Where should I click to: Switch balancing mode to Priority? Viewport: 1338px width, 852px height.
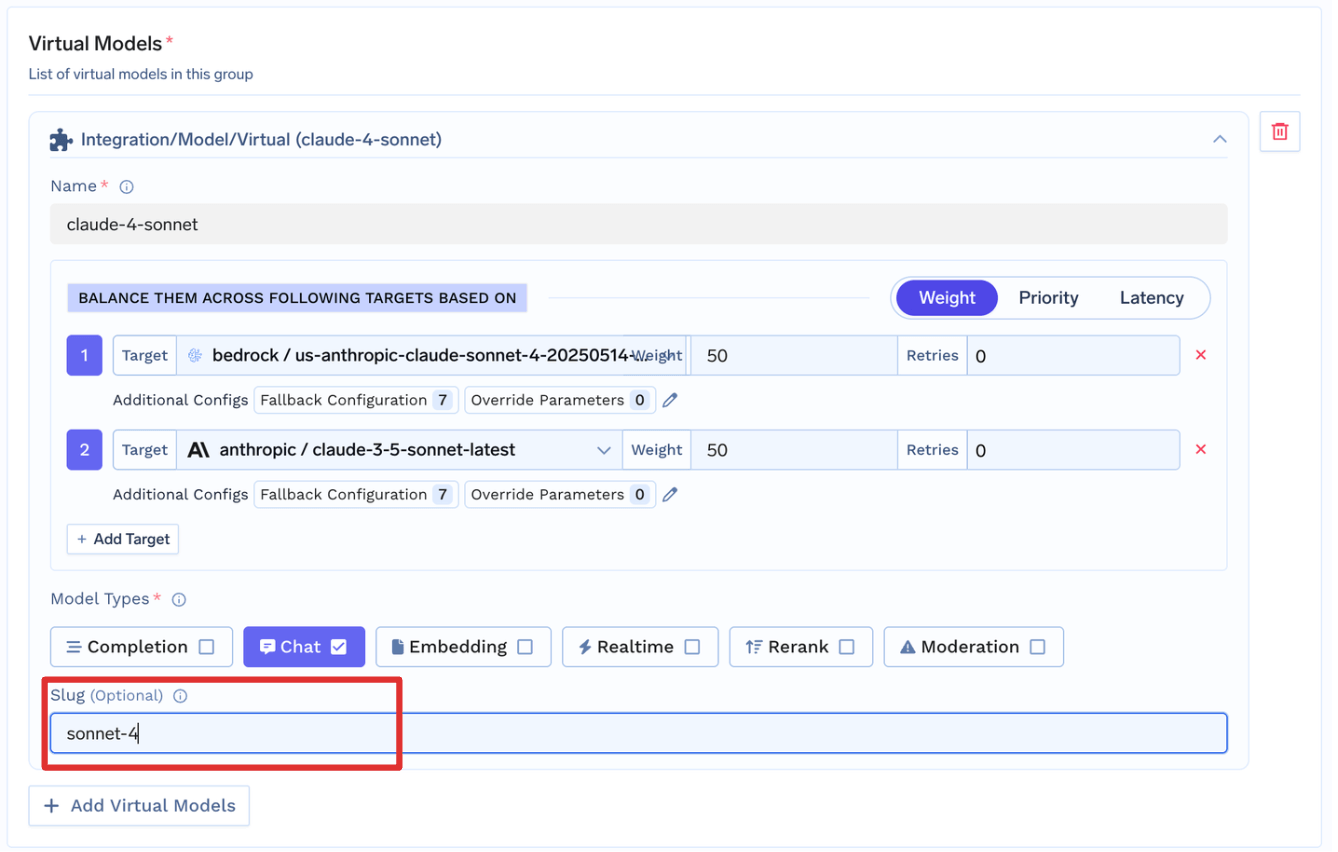(x=1048, y=298)
